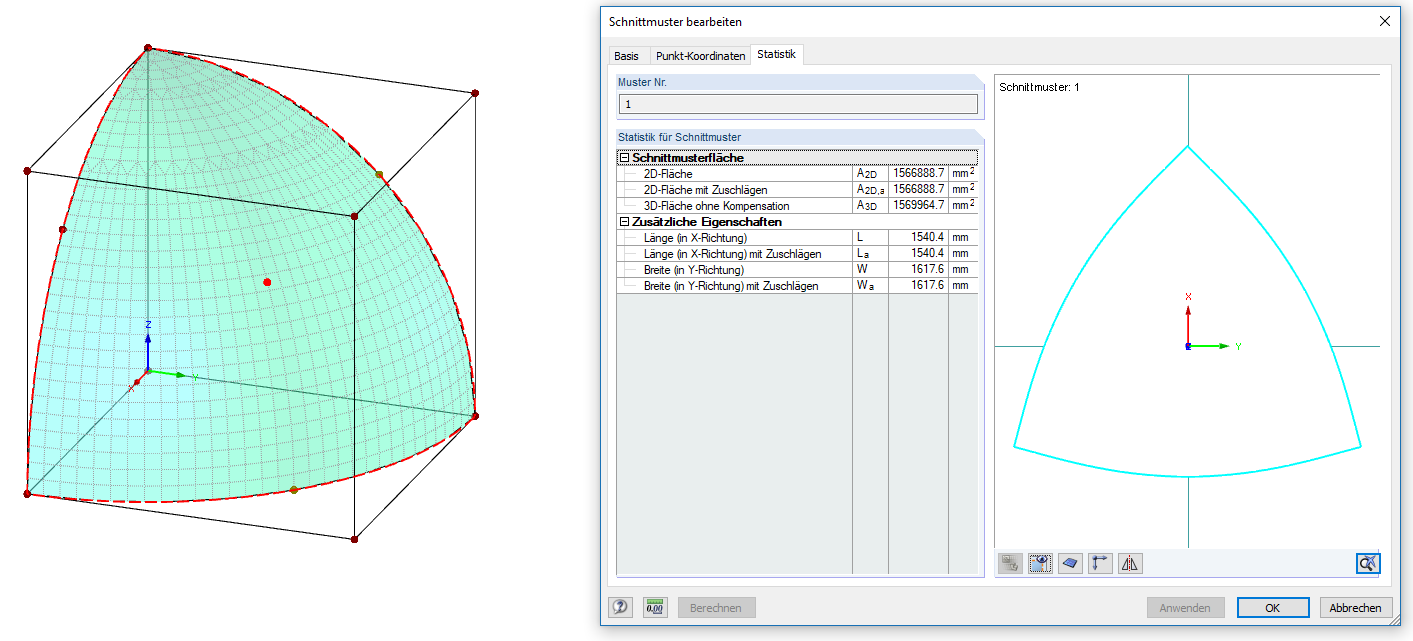Click the La symbol cell
Viewport: 1413px width, 641px height.
point(870,254)
